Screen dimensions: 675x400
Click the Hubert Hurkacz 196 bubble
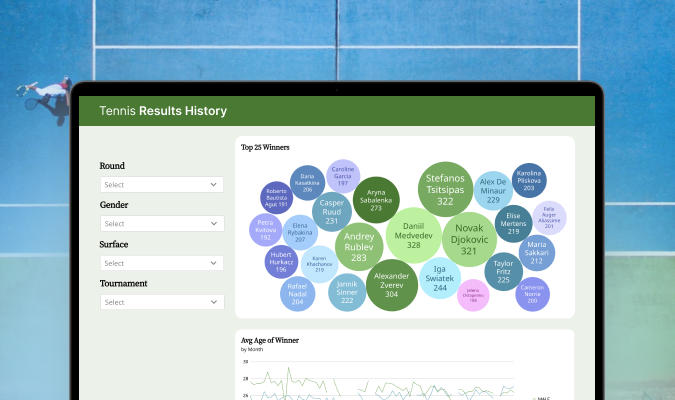point(282,262)
